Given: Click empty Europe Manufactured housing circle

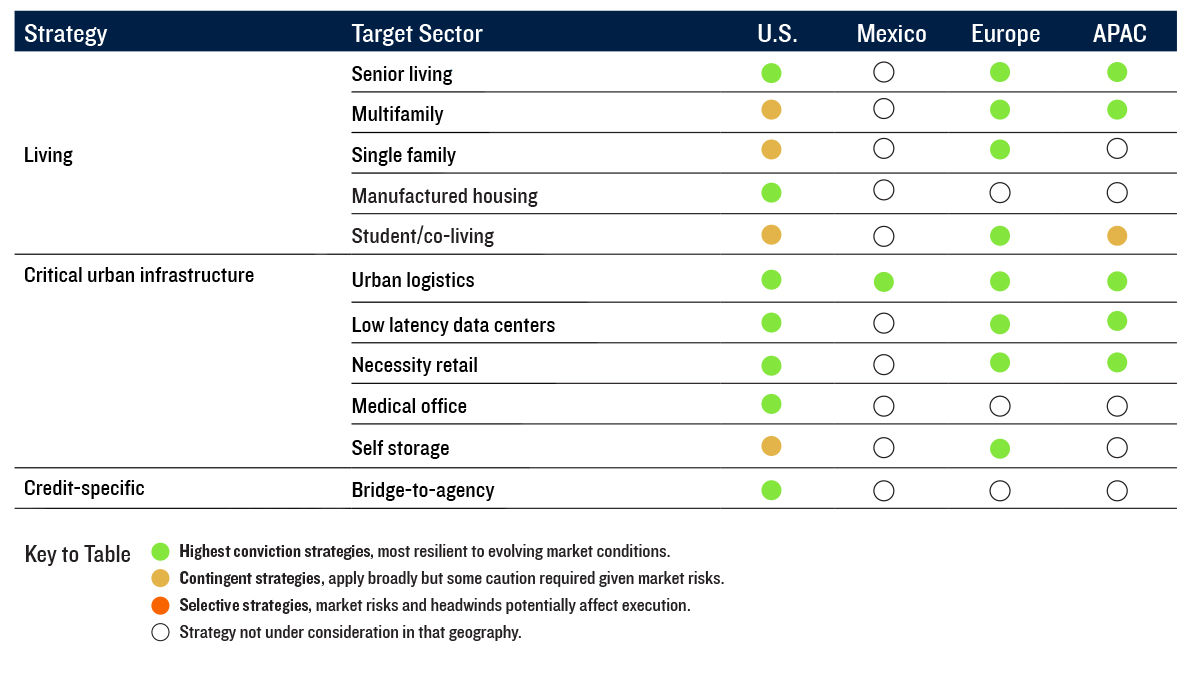Looking at the screenshot, I should 1000,193.
